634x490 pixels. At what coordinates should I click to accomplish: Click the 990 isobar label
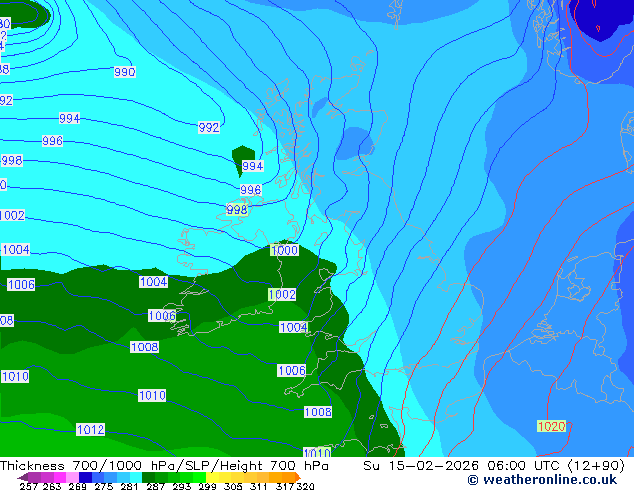pyautogui.click(x=125, y=72)
